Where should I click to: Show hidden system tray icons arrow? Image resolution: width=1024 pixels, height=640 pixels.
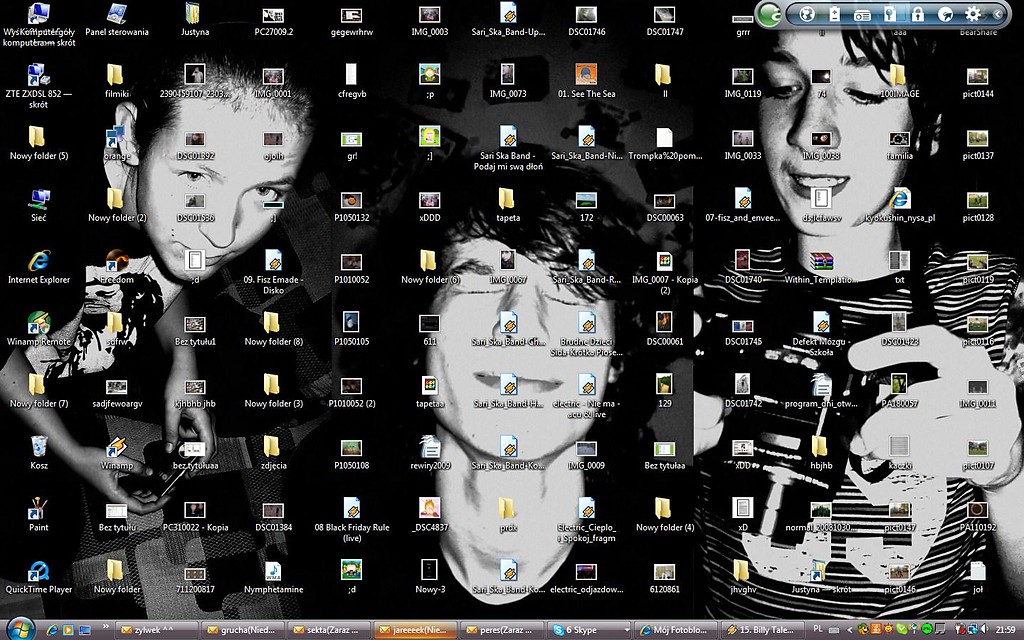(x=852, y=629)
